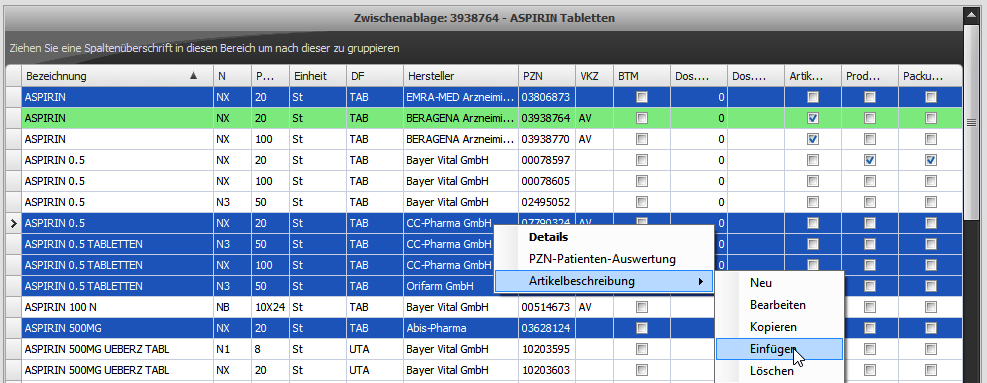Tick Prod checkbox for PZN 03806873
The height and width of the screenshot is (383, 987).
(x=870, y=97)
